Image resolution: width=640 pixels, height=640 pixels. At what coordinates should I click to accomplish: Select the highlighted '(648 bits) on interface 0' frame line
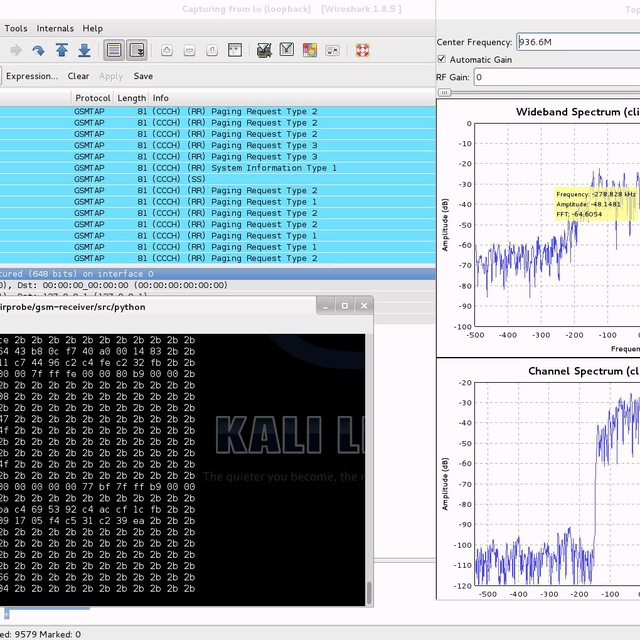(x=217, y=274)
